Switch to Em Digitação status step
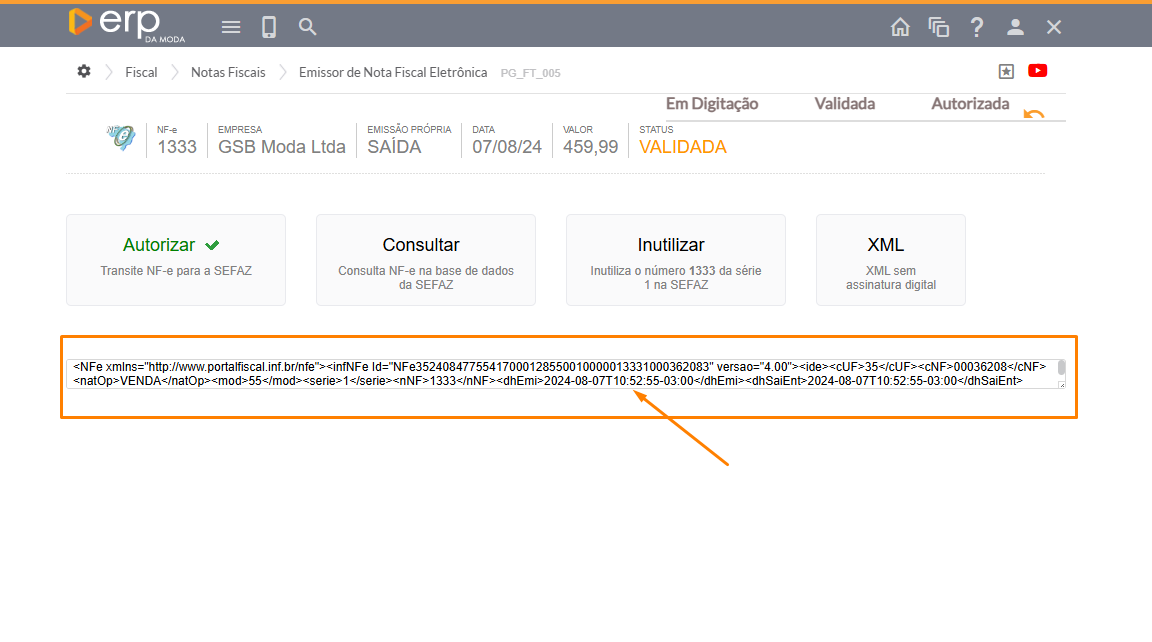Viewport: 1152px width, 642px height. (x=712, y=104)
